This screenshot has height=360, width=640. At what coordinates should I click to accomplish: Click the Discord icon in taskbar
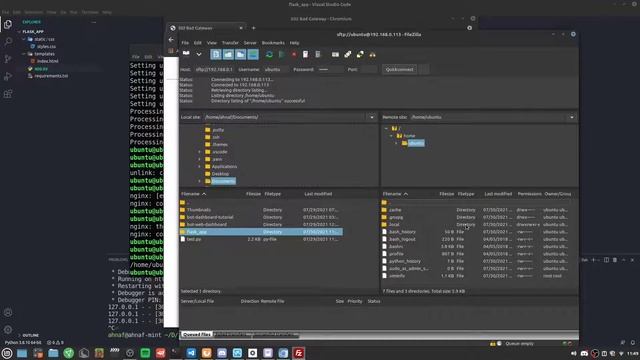coord(222,353)
